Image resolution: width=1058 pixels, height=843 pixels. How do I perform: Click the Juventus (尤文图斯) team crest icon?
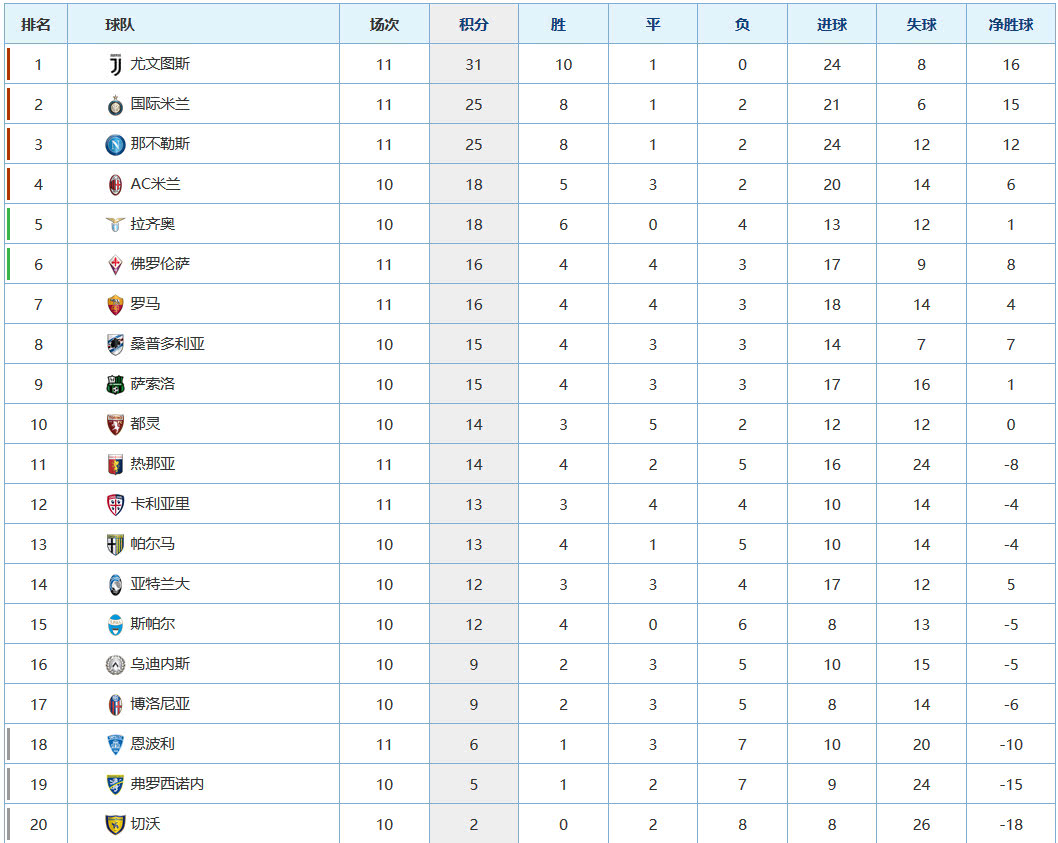pos(115,64)
